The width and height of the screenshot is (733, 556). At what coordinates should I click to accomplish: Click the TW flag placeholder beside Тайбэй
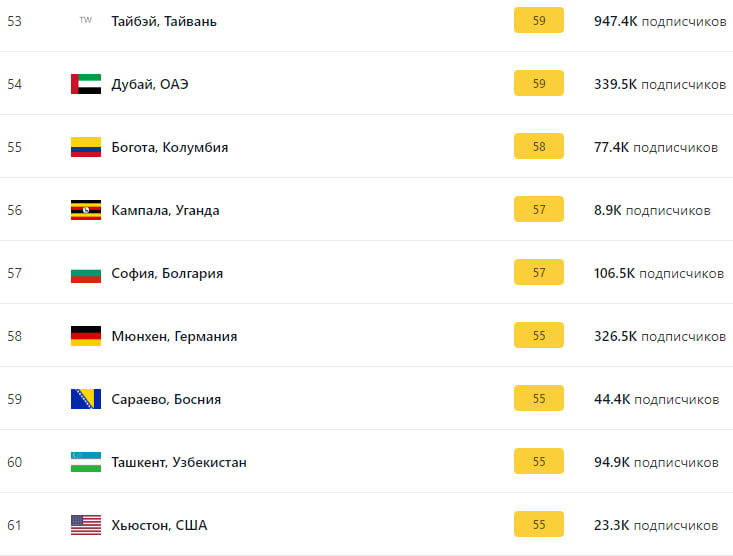click(x=86, y=20)
